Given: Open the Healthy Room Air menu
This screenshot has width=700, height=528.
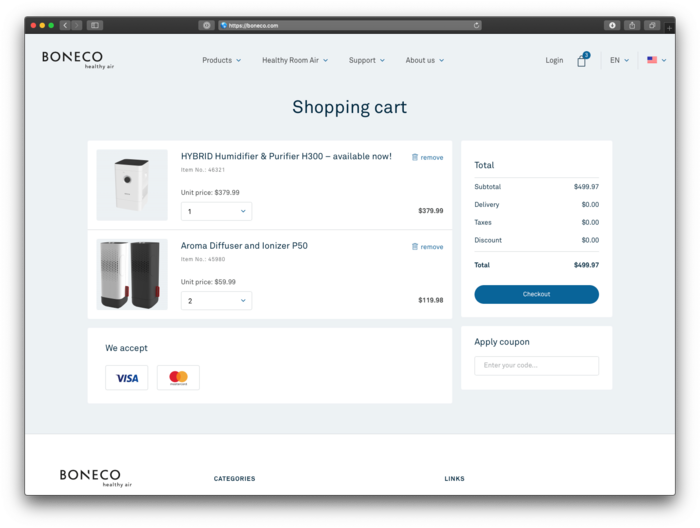Looking at the screenshot, I should point(294,60).
